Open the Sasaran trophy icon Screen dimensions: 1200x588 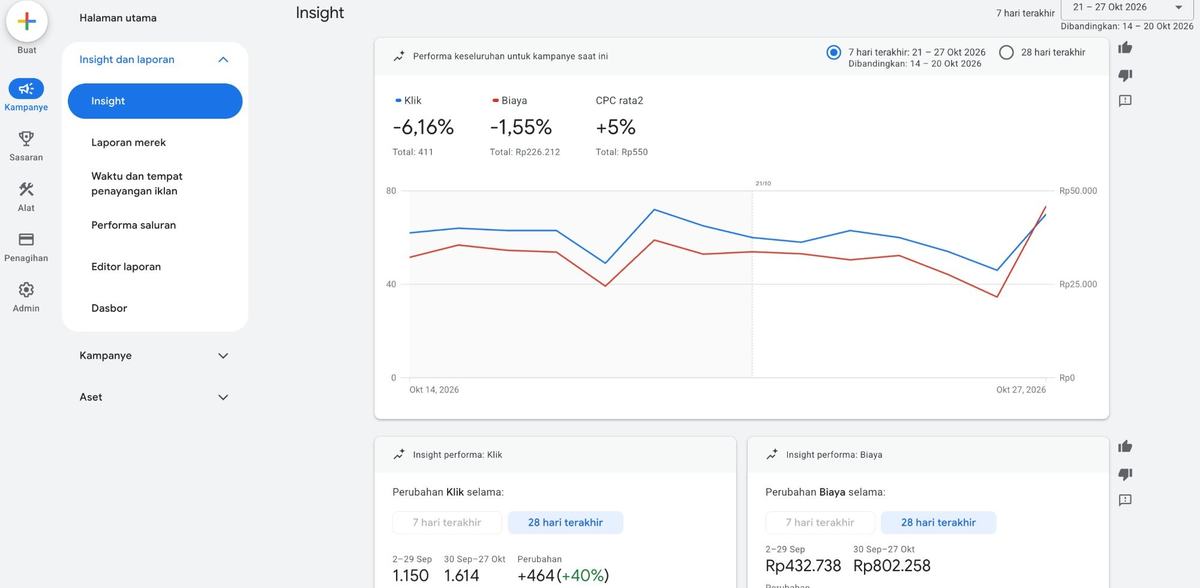(26, 139)
